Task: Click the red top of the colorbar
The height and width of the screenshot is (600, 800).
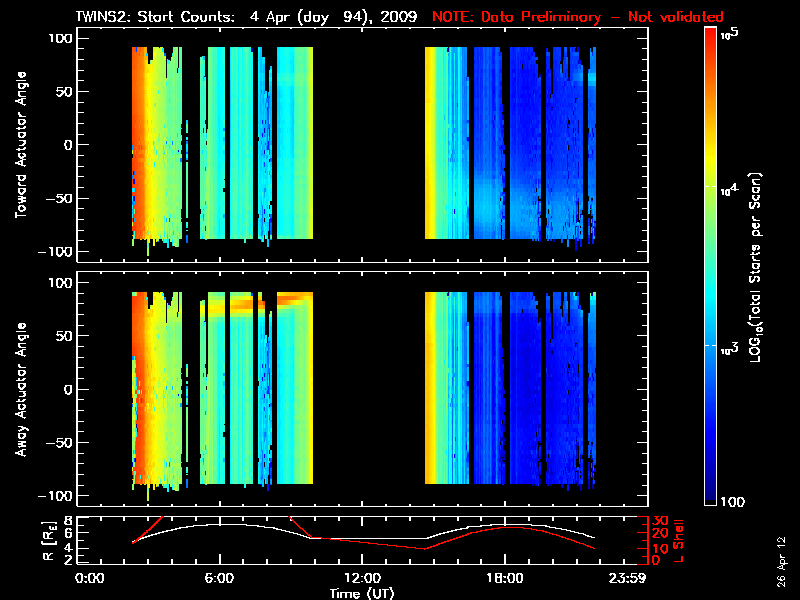Action: point(711,40)
